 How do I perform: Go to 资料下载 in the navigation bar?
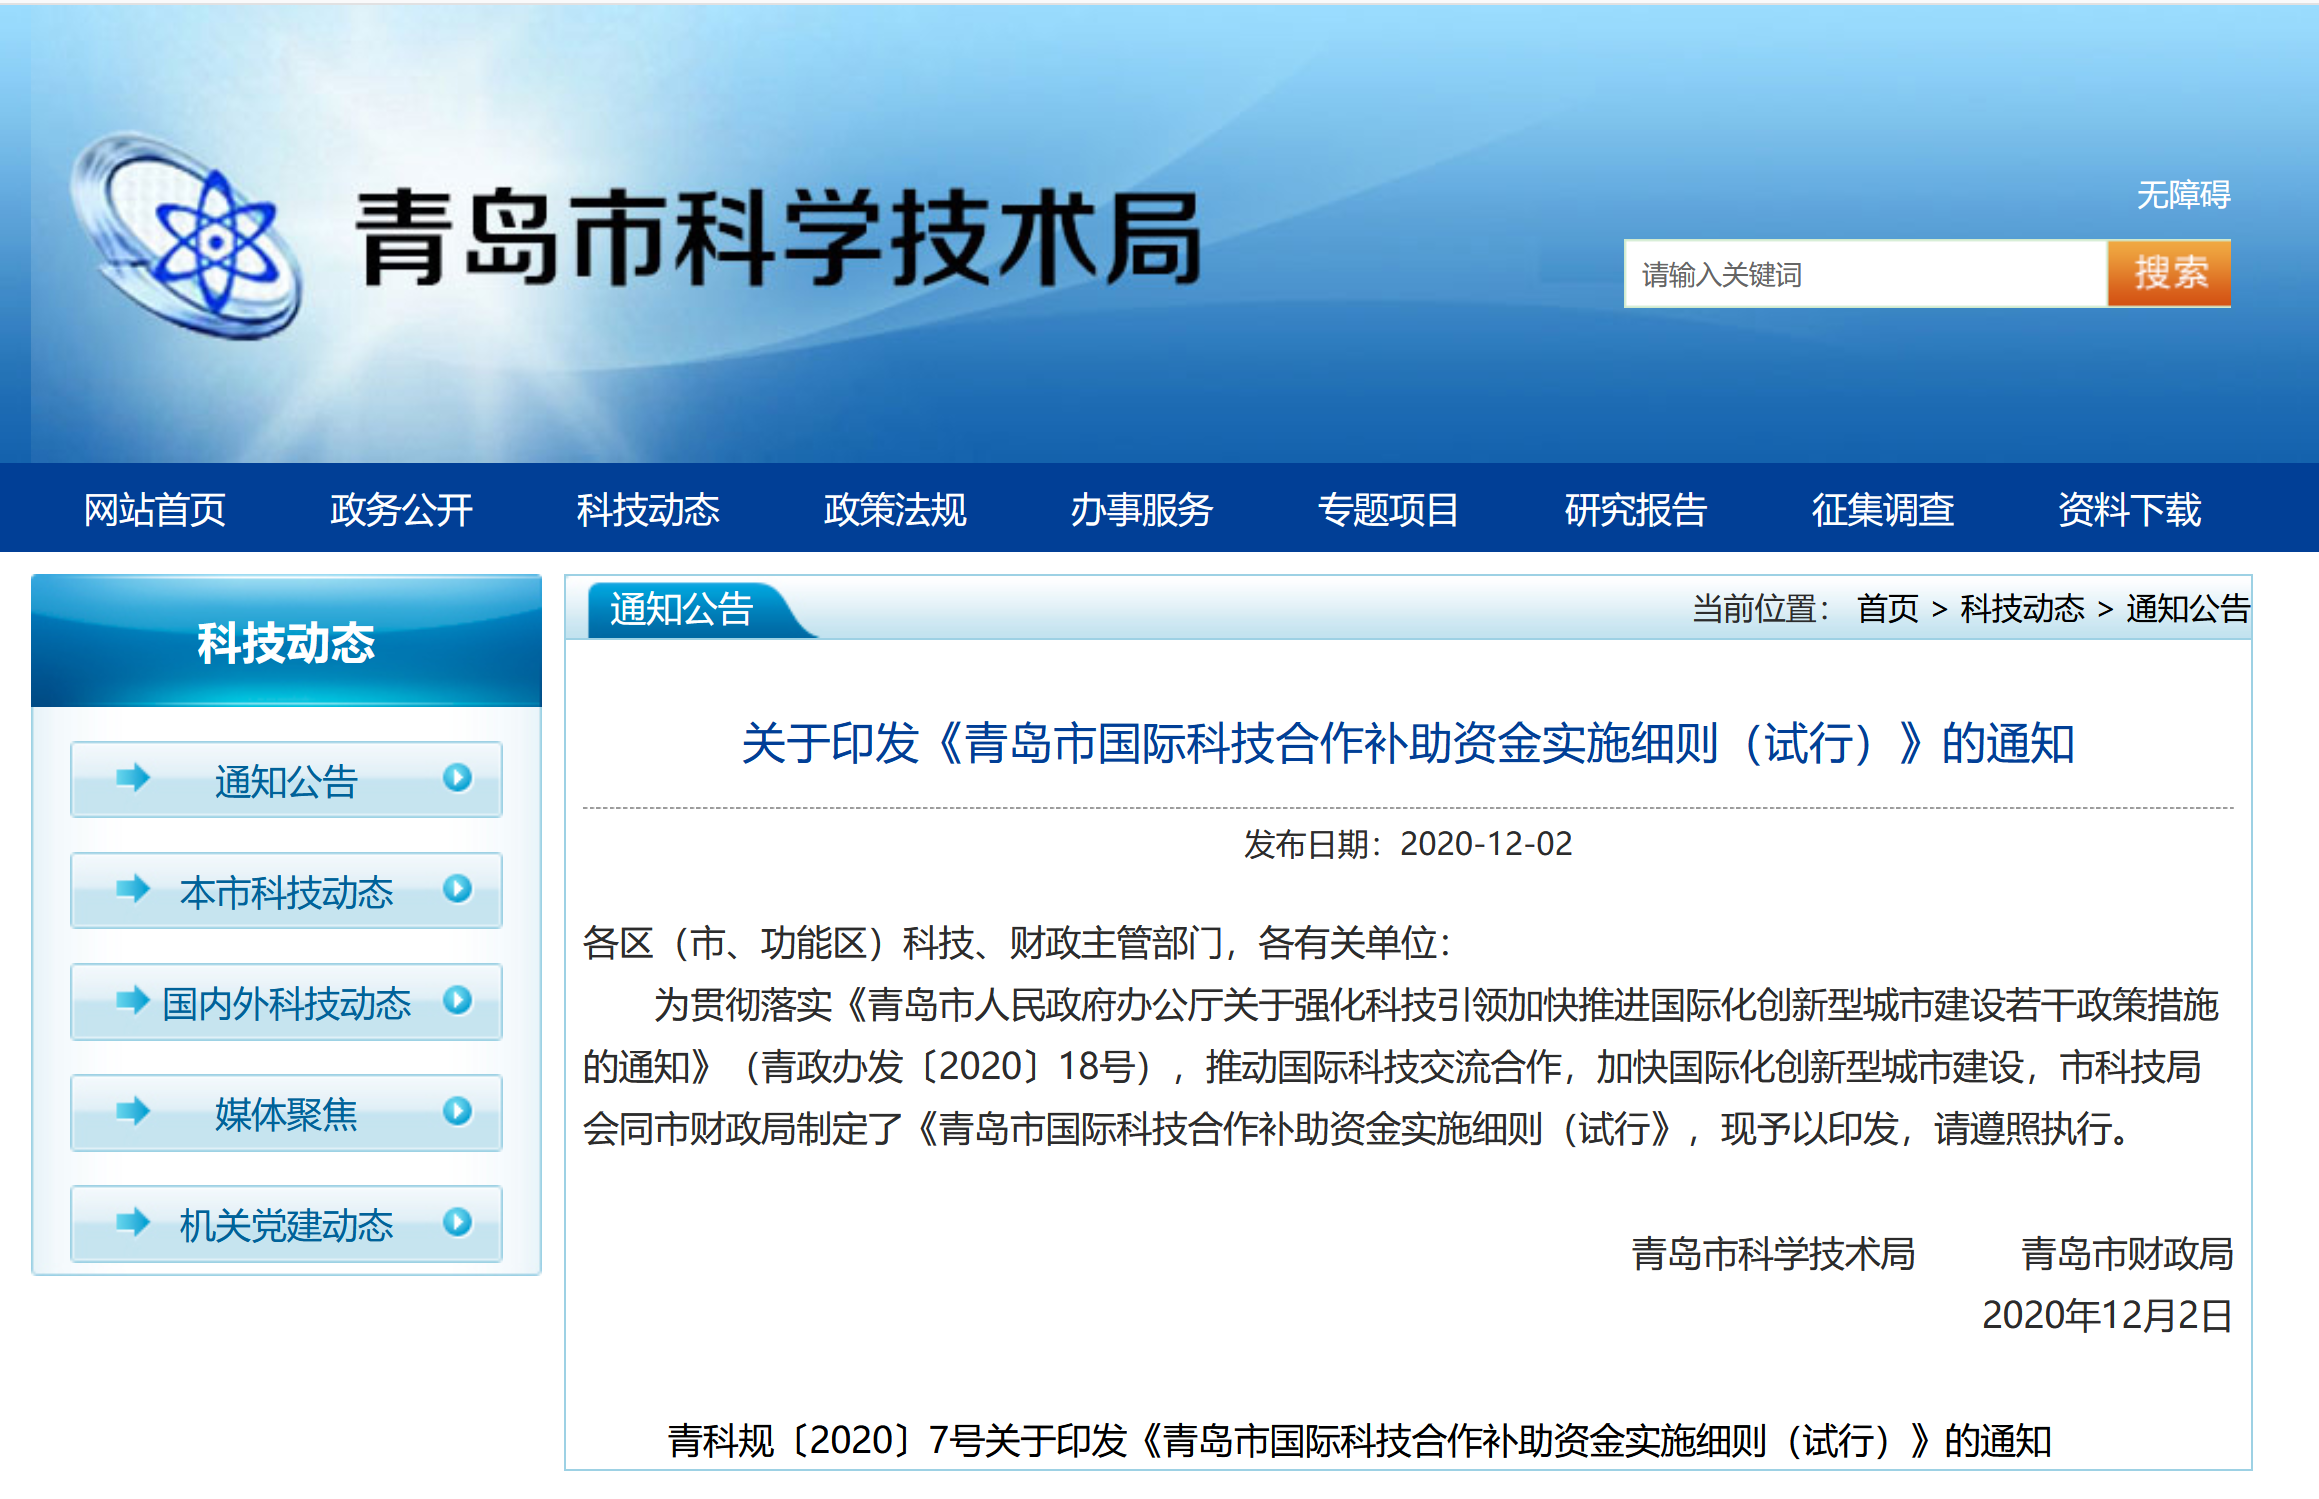(x=2130, y=509)
